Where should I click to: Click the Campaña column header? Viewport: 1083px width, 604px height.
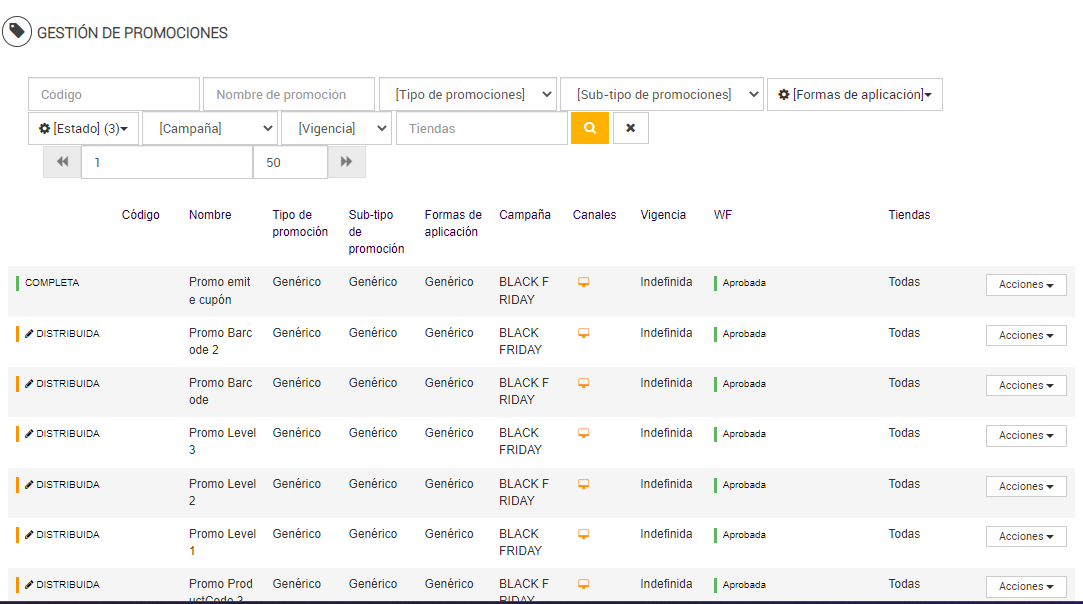(x=525, y=215)
